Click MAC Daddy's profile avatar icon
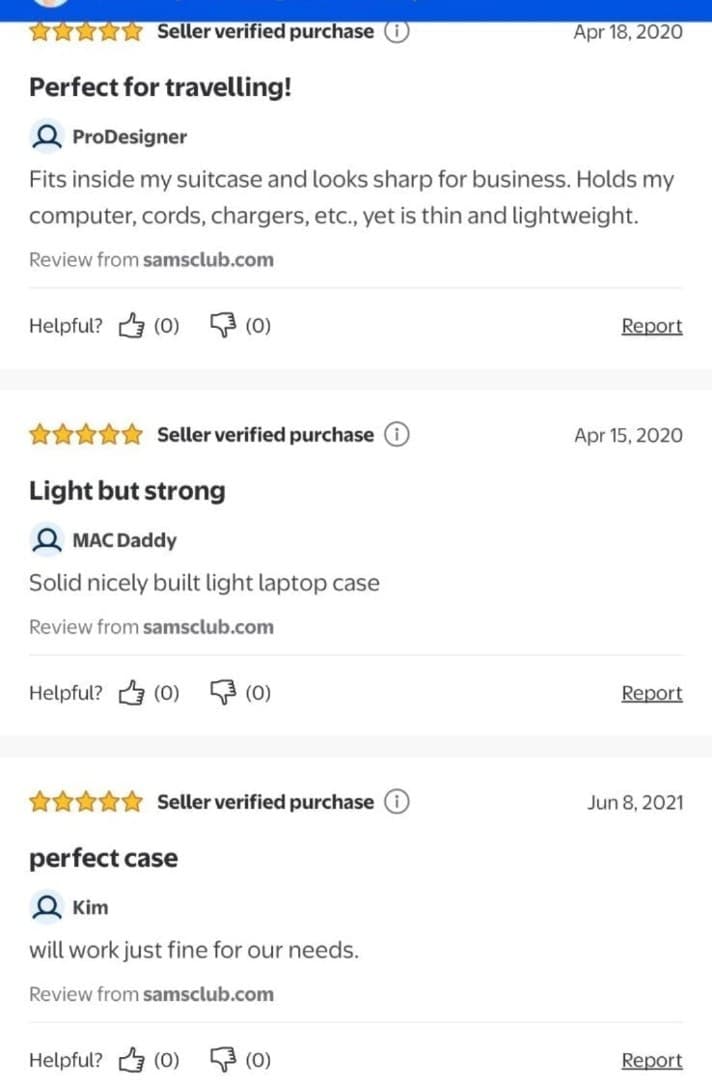Viewport: 712px width, 1092px height. [46, 540]
